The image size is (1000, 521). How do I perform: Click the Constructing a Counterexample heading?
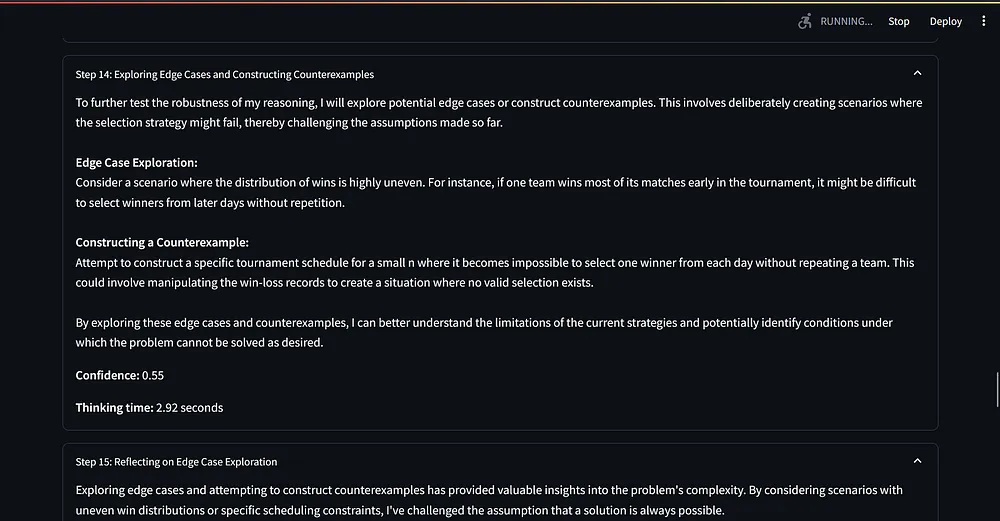pyautogui.click(x=162, y=242)
